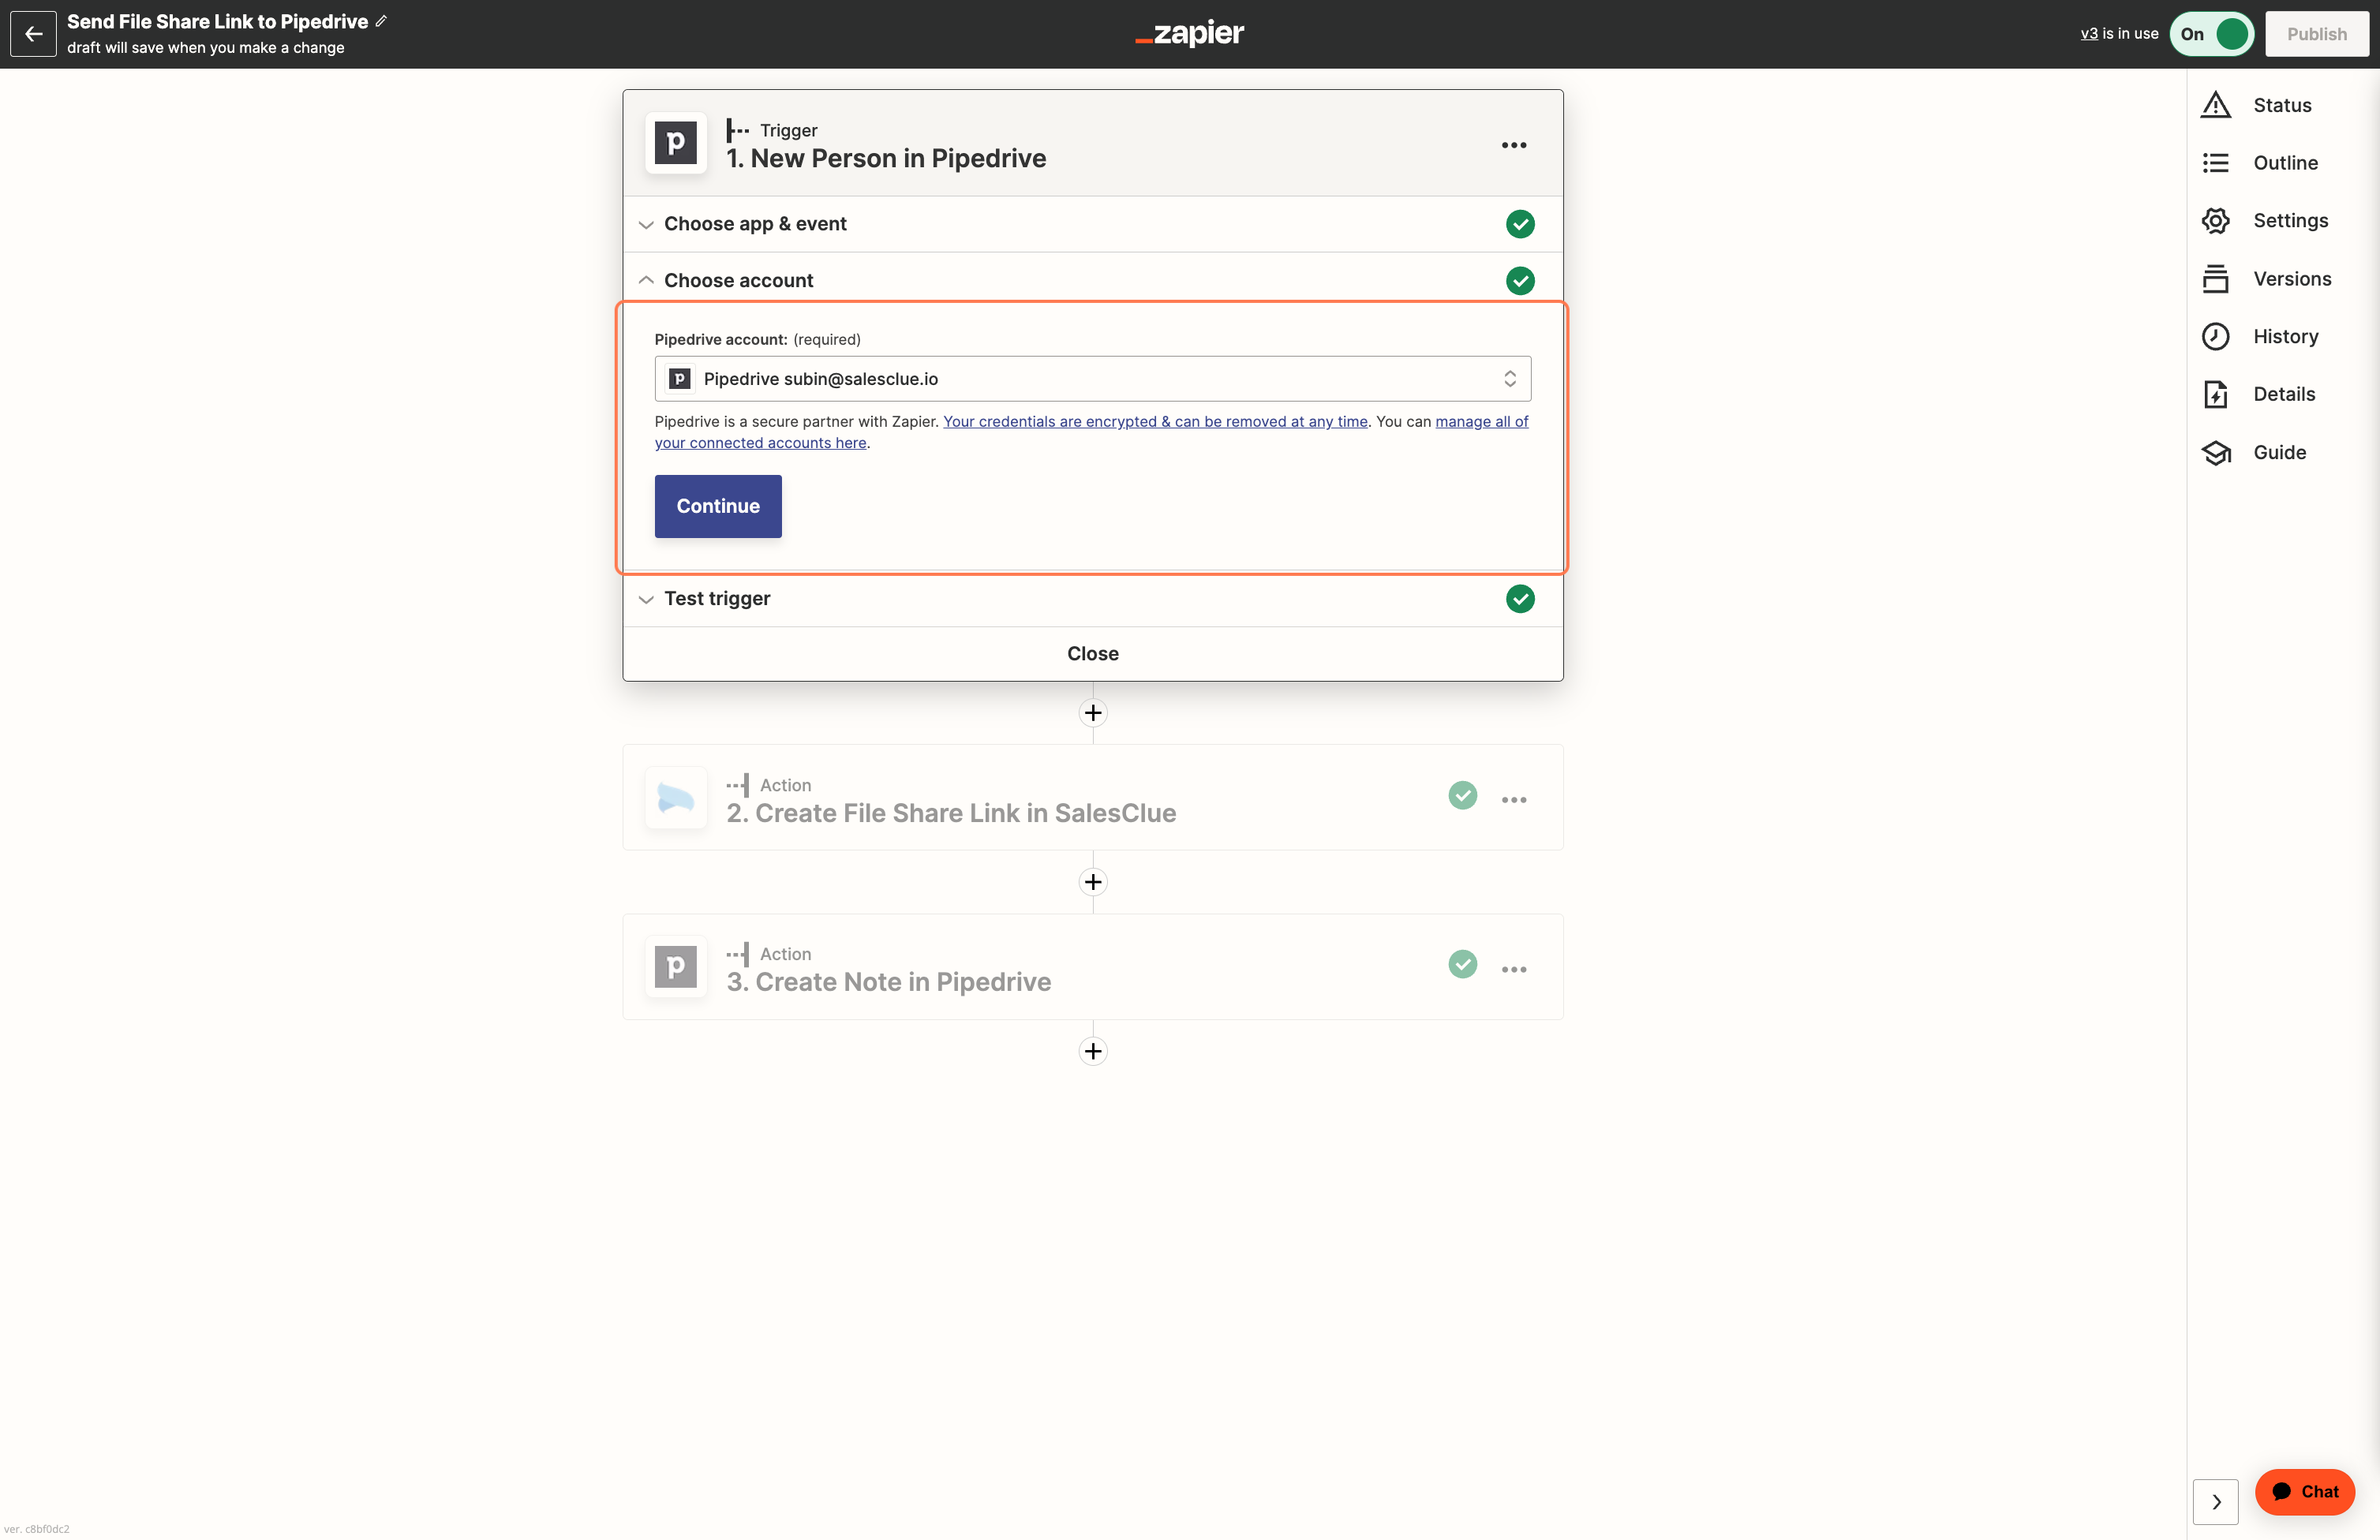Edit Zap title with the pencil icon
Viewport: 2380px width, 1540px height.
(x=381, y=21)
